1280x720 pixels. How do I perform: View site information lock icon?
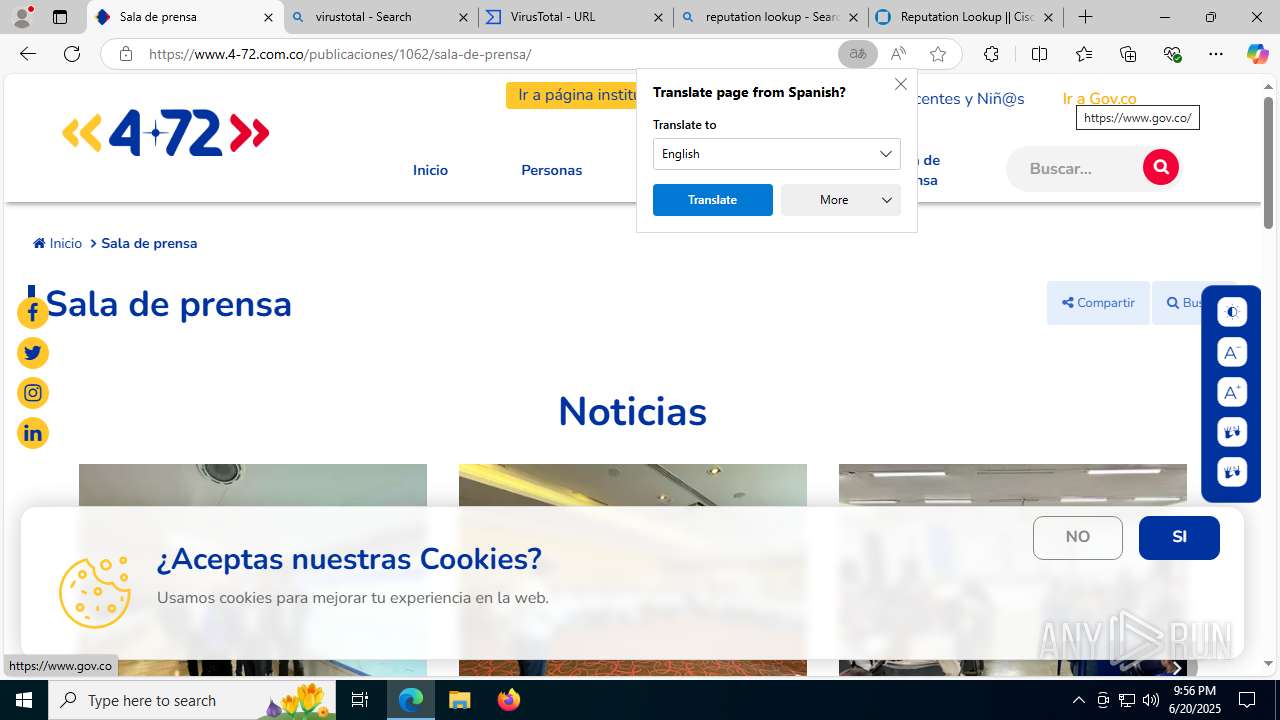pos(126,54)
